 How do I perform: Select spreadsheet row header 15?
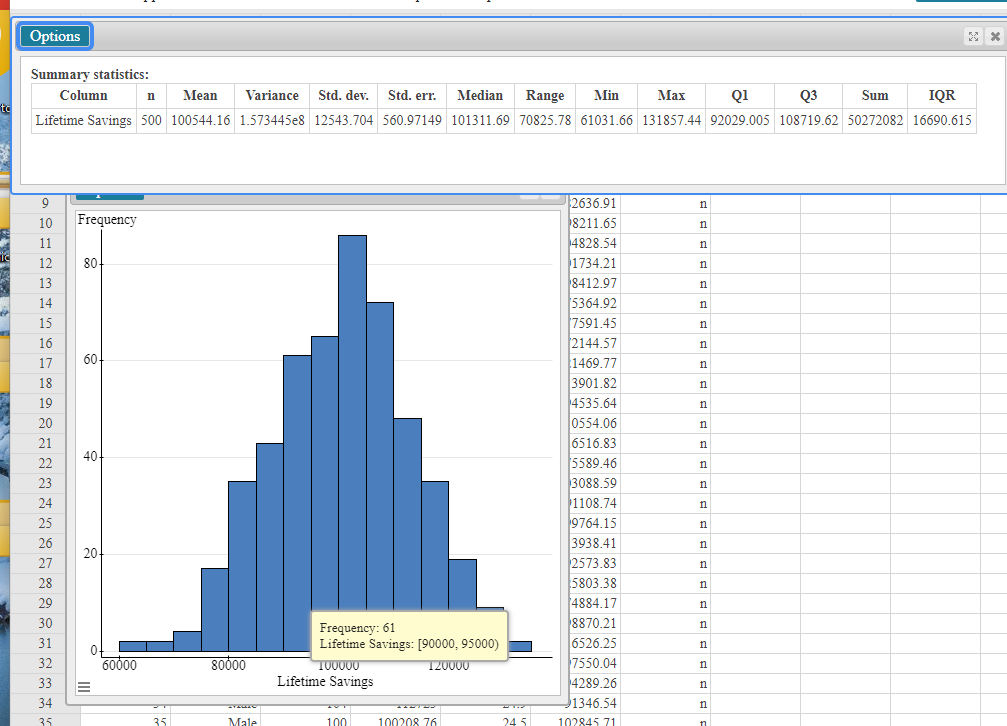[45, 323]
